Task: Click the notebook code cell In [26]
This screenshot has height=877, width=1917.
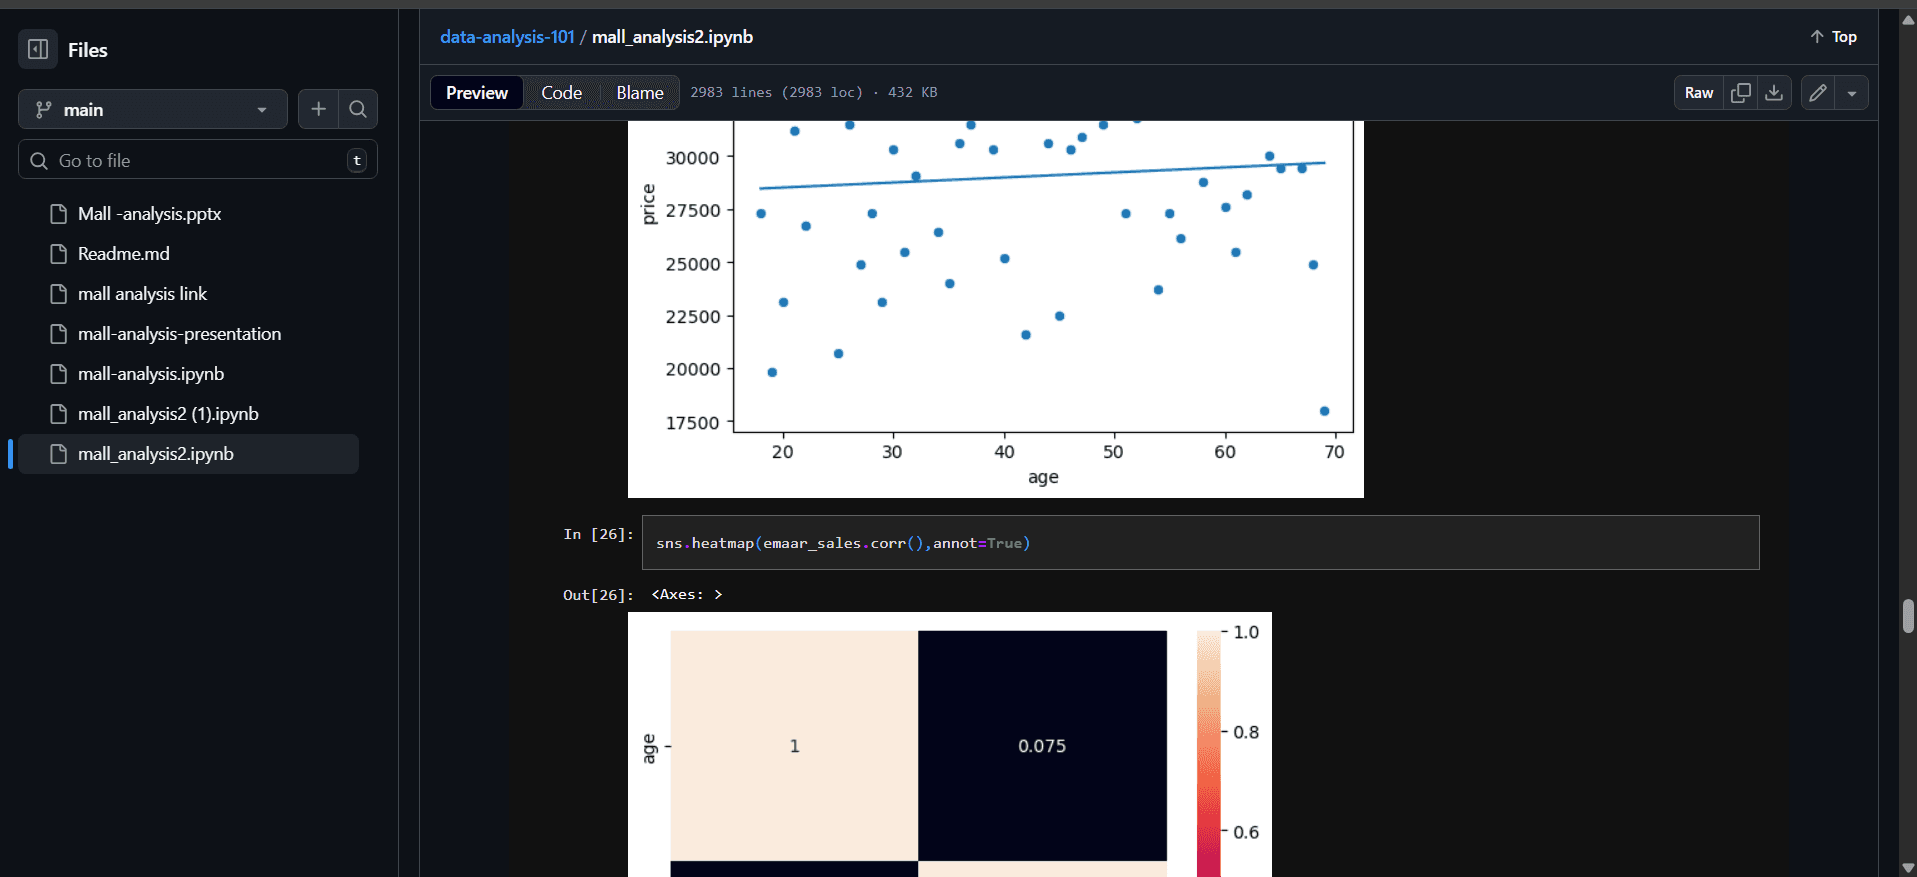Action: point(1200,543)
